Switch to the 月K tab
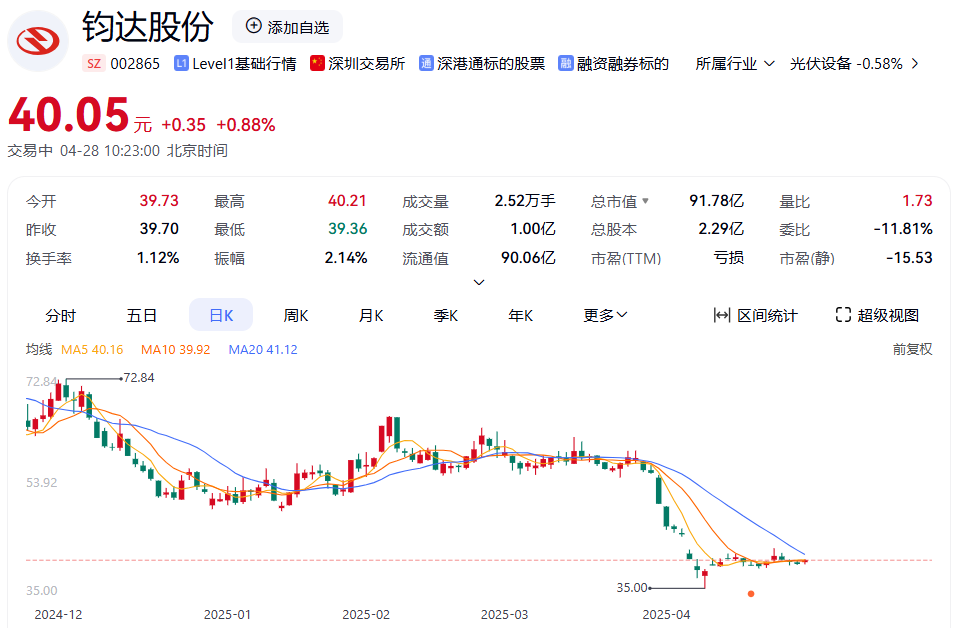This screenshot has width=961, height=628. [x=371, y=316]
